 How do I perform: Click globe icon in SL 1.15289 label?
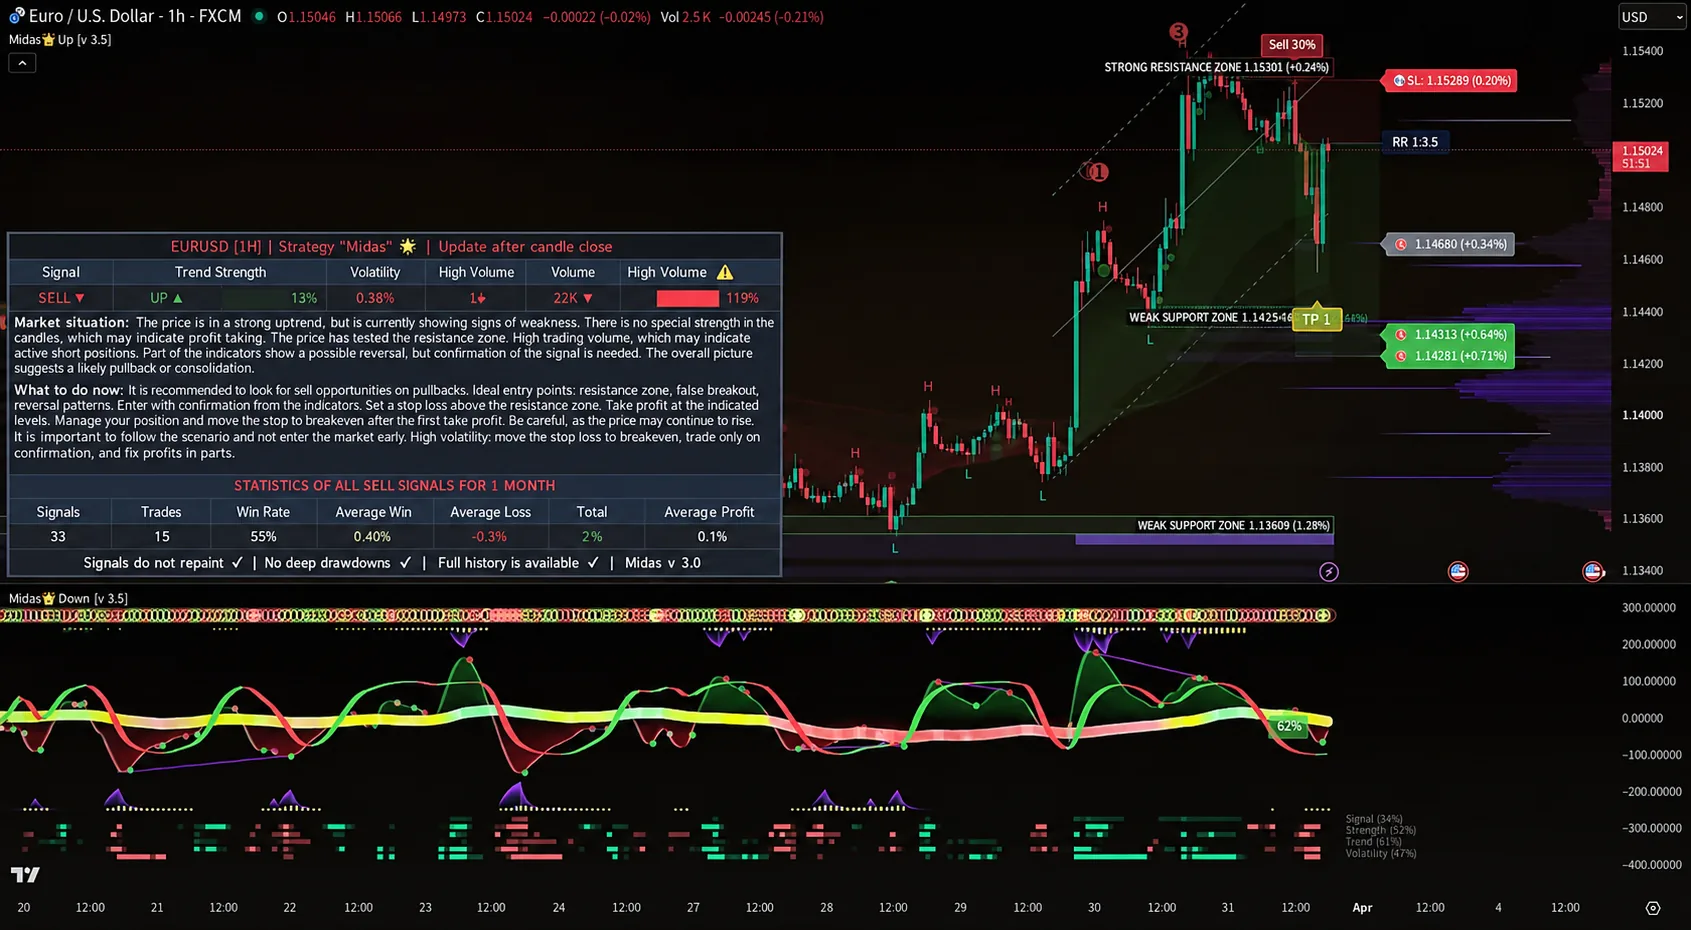tap(1399, 80)
